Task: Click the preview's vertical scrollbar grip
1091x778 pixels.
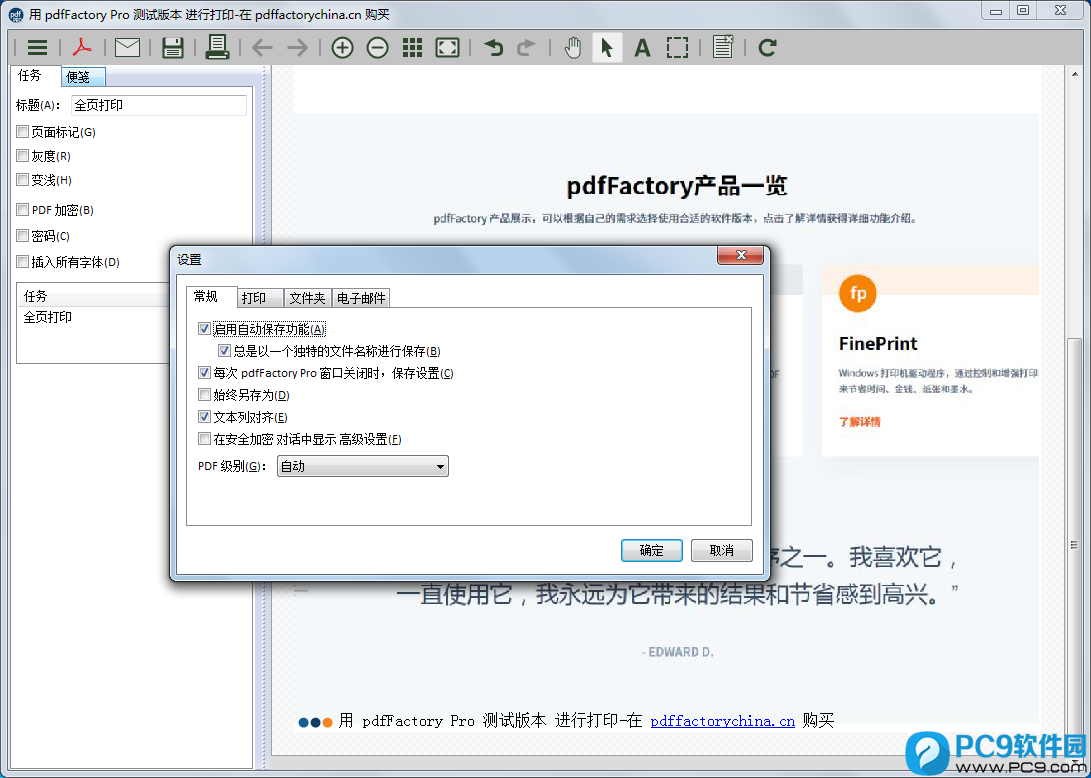Action: click(1075, 545)
